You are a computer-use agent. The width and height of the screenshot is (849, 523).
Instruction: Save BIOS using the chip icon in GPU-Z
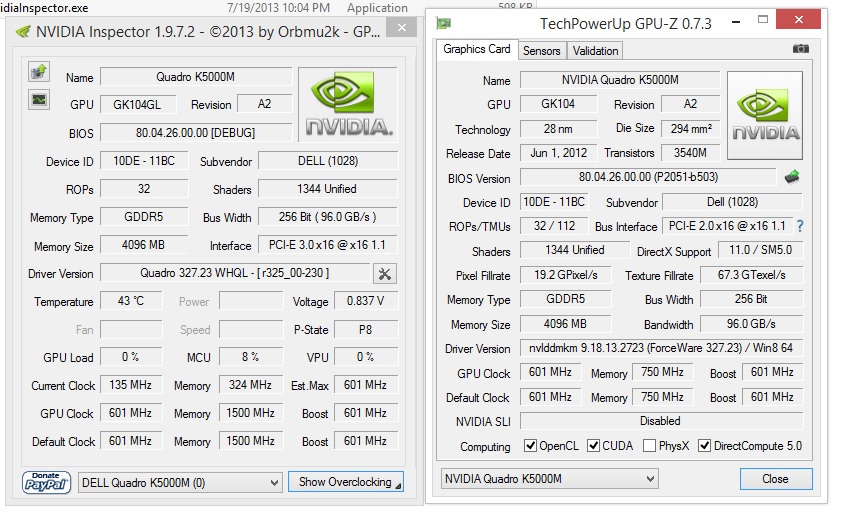pos(792,176)
